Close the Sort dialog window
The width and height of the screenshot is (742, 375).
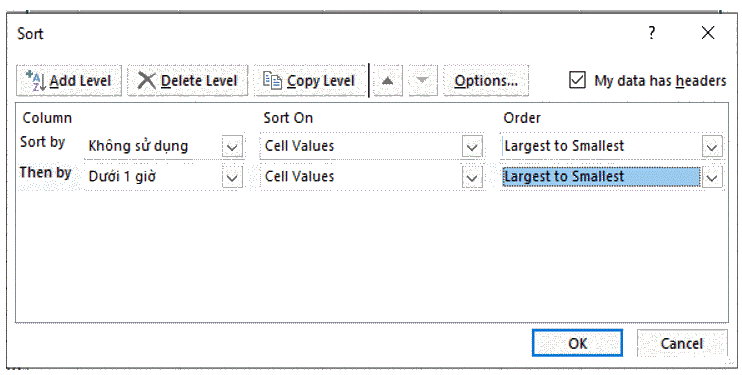[x=708, y=33]
